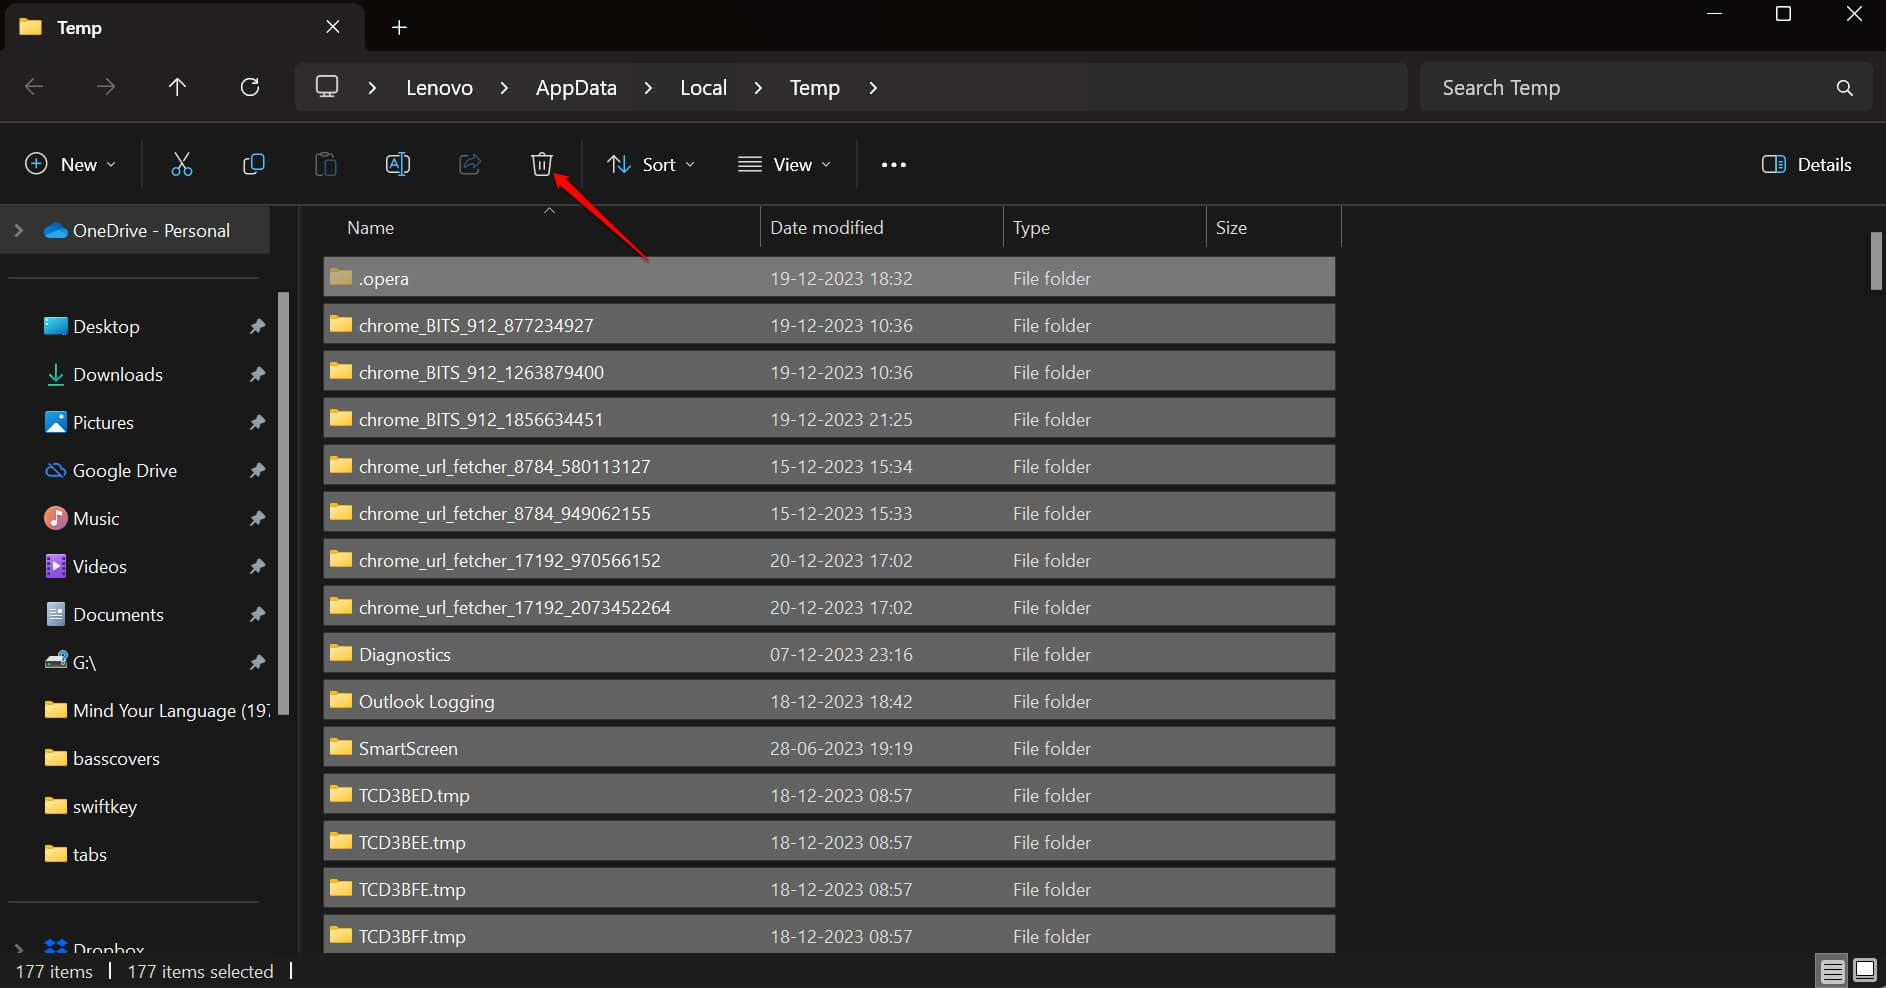The height and width of the screenshot is (988, 1886).
Task: Go forward with the right arrow
Action: [105, 87]
